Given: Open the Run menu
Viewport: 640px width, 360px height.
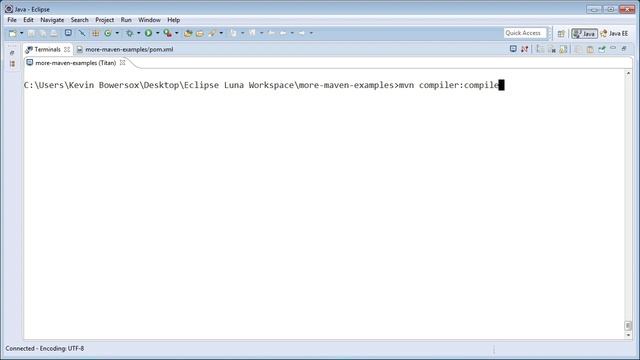Looking at the screenshot, I should tap(126, 20).
